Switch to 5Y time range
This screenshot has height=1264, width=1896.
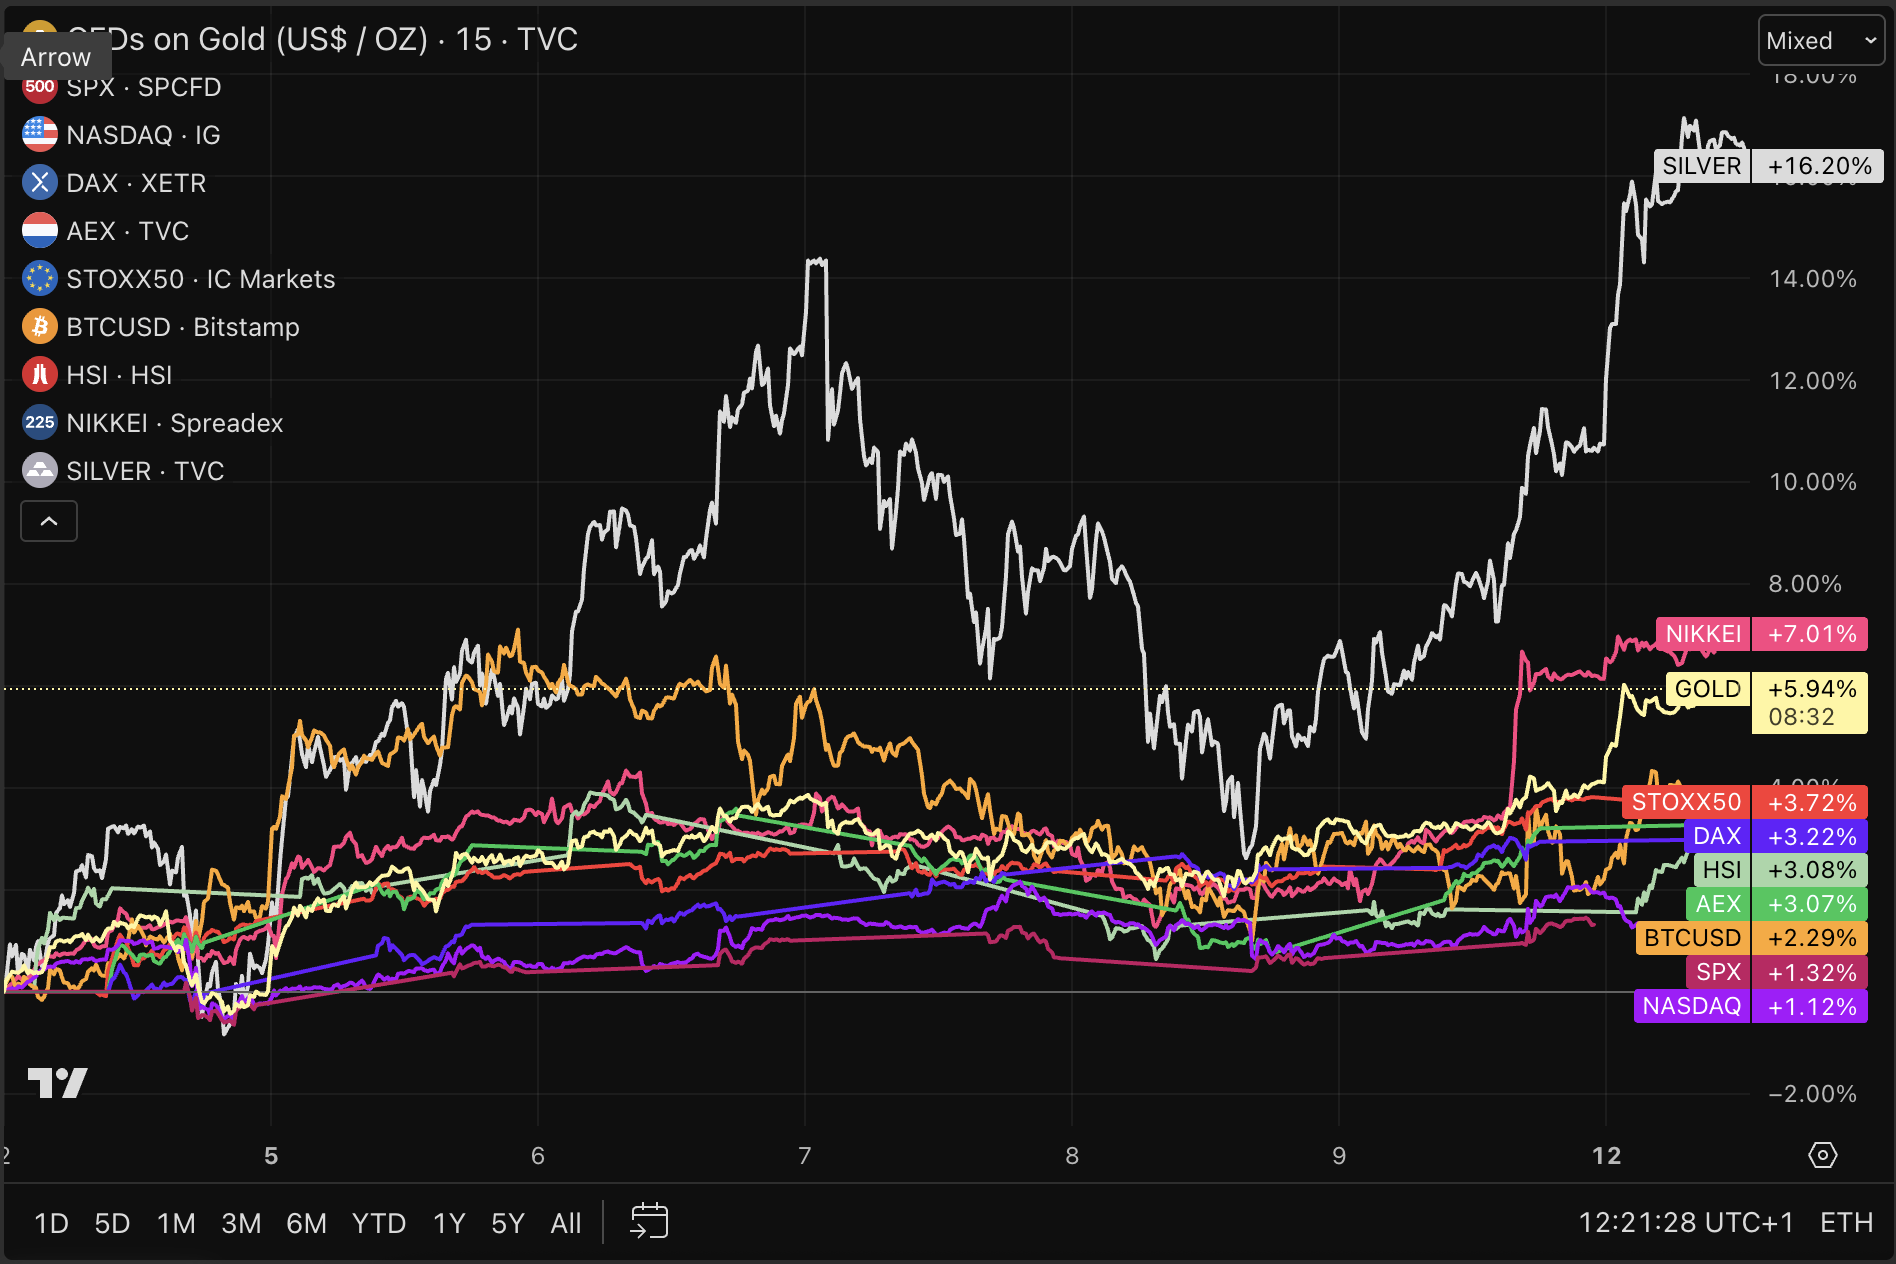(x=507, y=1223)
